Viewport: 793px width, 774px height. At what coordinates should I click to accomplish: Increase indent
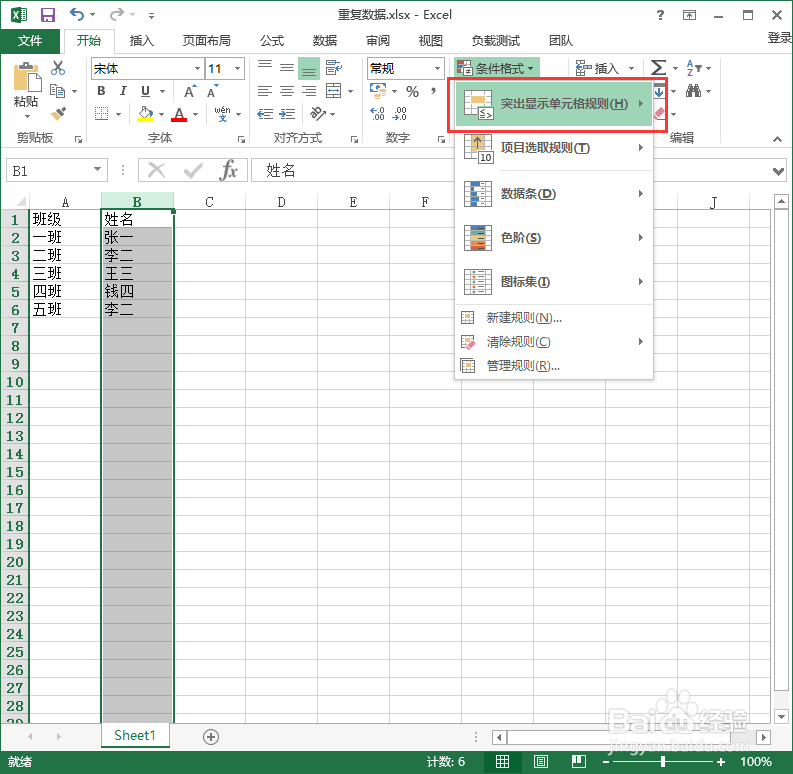click(x=287, y=114)
